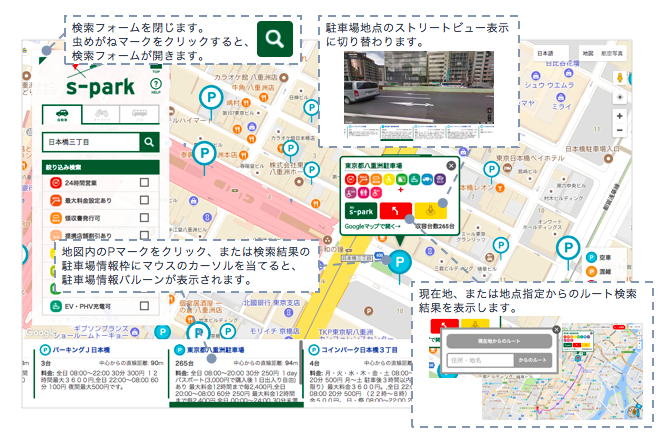Image resolution: width=671 pixels, height=442 pixels.
Task: Click the からのルート button in the route dialog
Action: [x=533, y=360]
